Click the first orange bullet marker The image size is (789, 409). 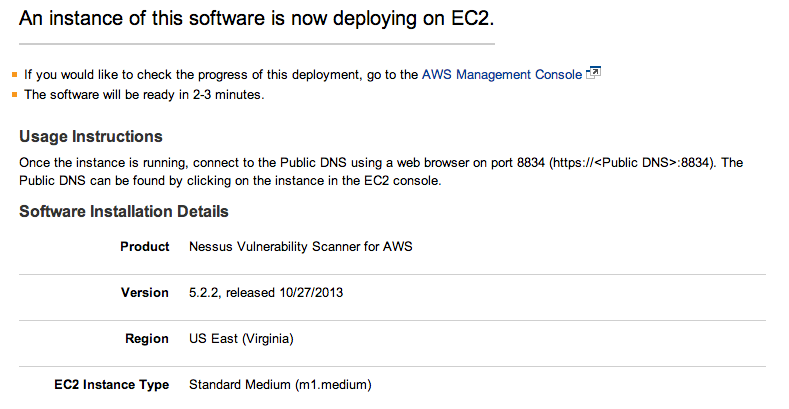(14, 75)
